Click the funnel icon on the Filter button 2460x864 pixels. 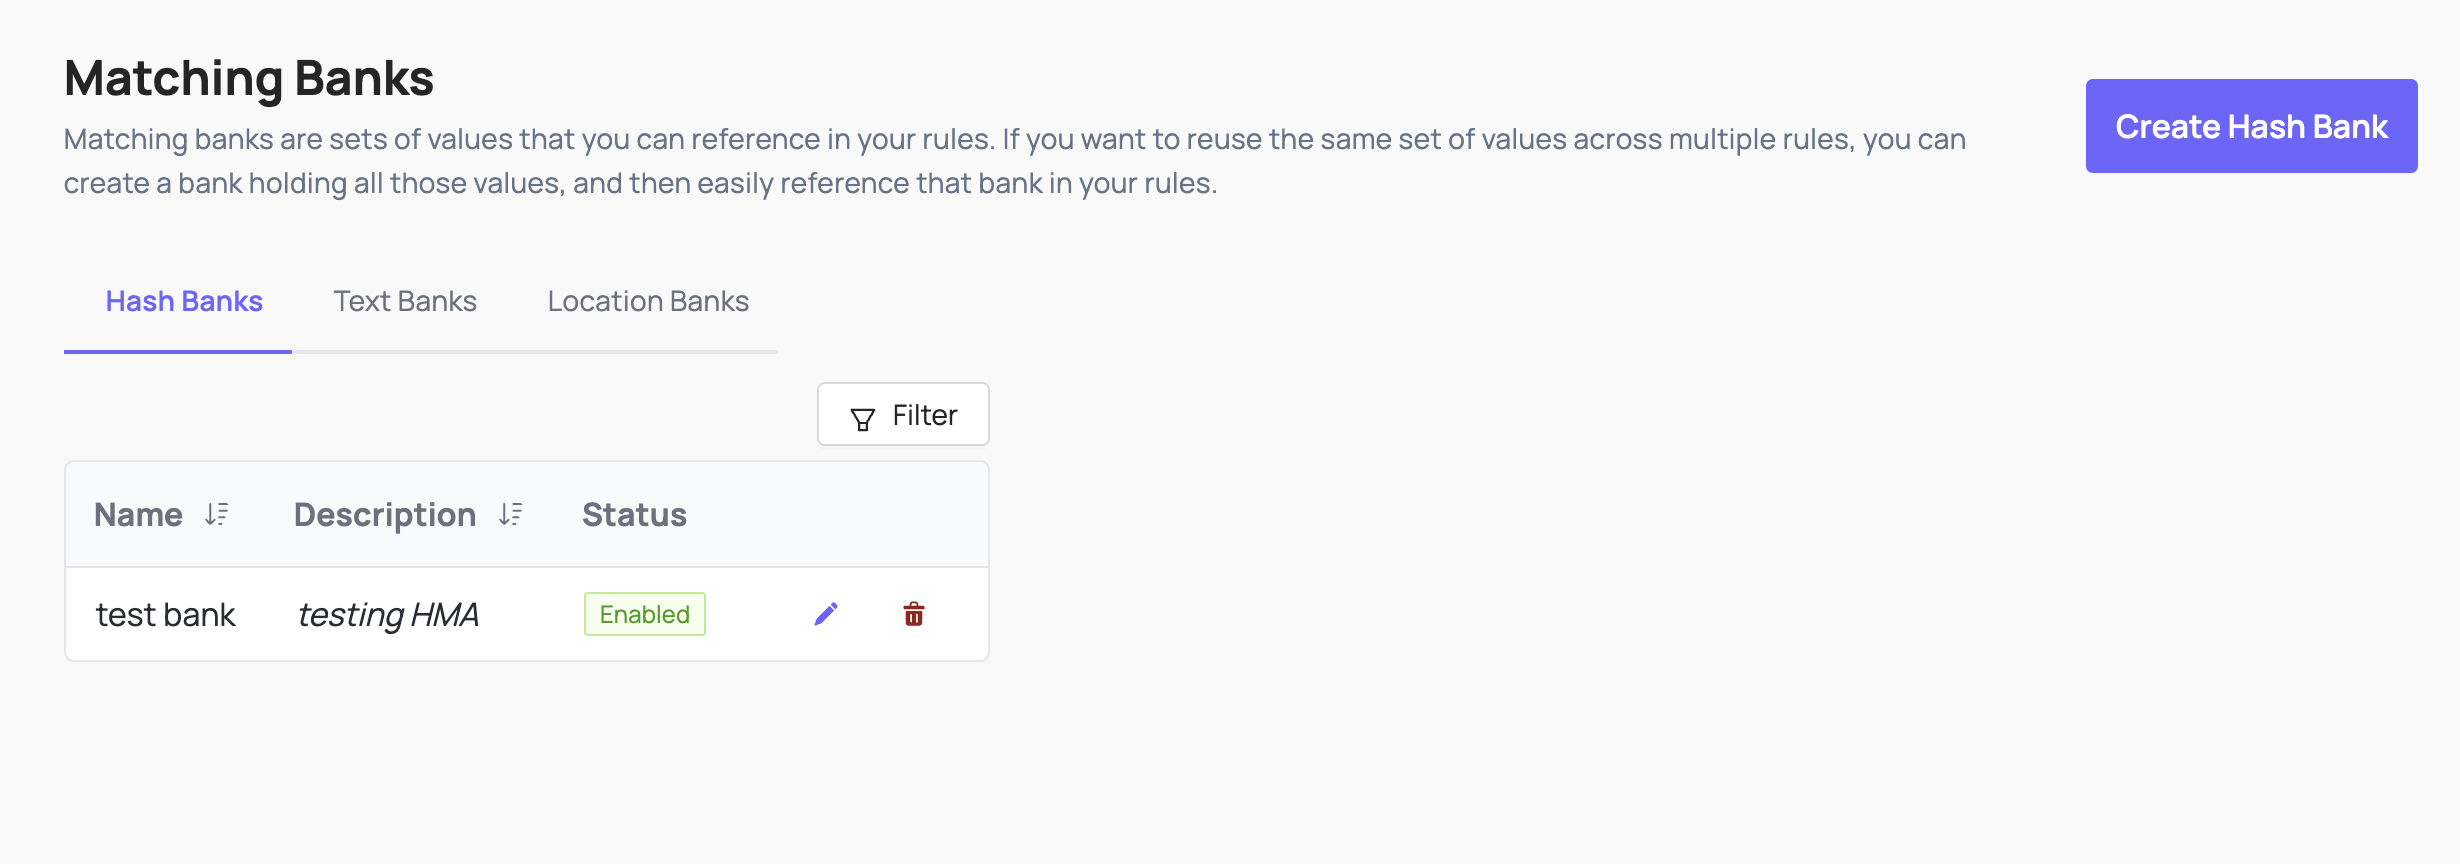tap(862, 415)
